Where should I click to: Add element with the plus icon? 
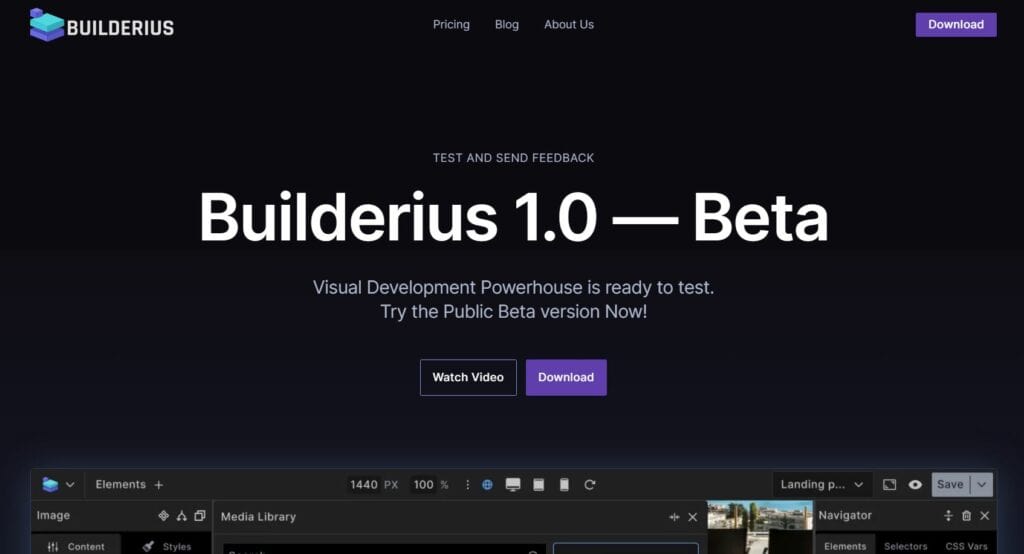(159, 485)
